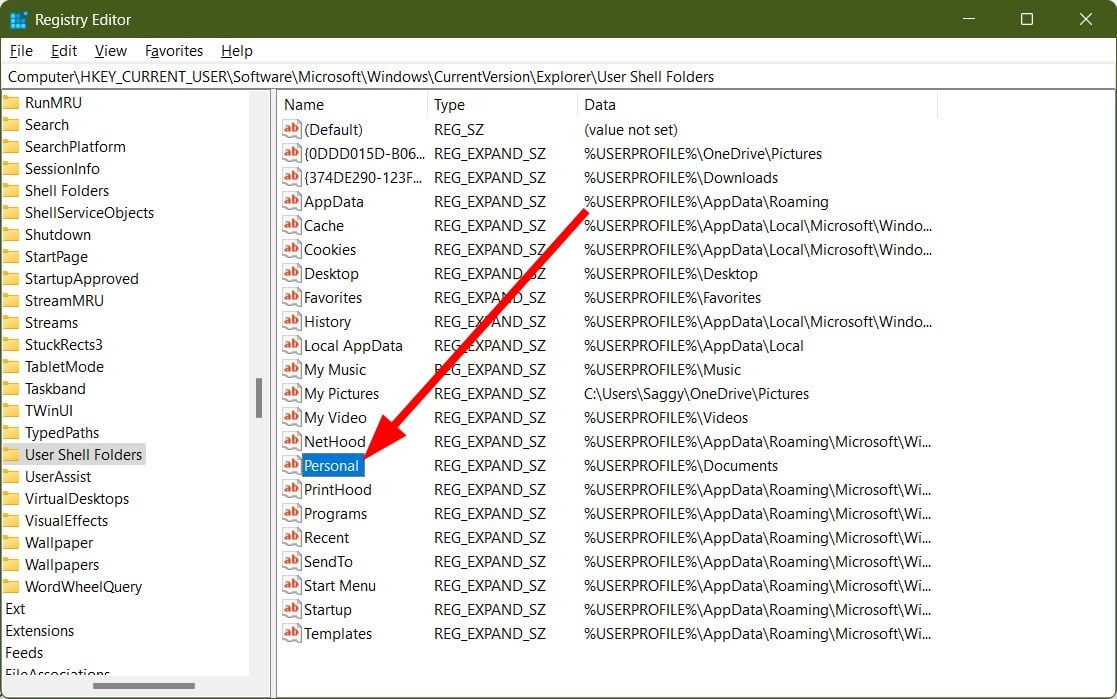Click the Registry Editor app icon in title bar

[x=18, y=19]
